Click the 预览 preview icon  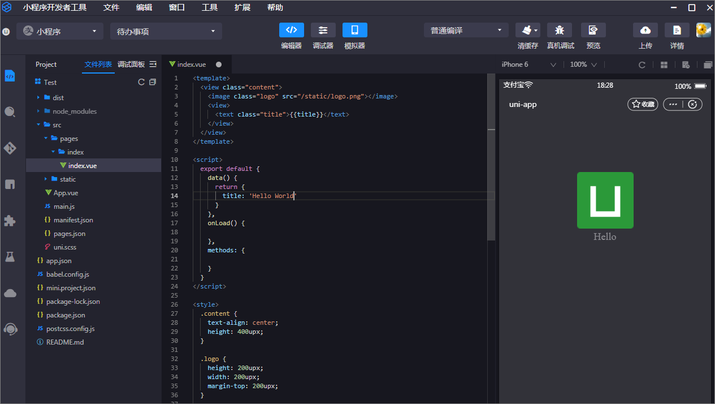[x=593, y=30]
